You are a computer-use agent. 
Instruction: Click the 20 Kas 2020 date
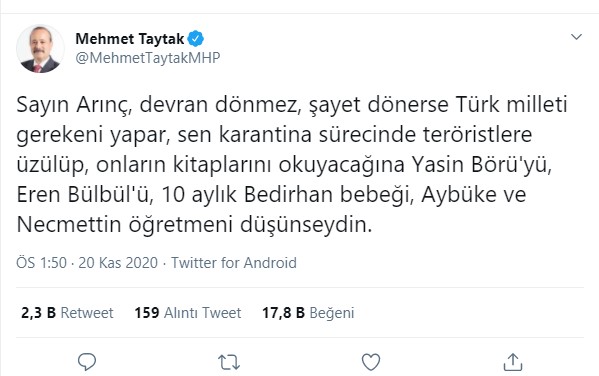[118, 263]
